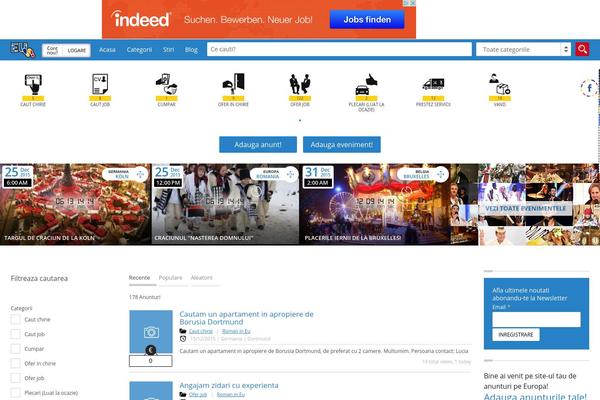Check the Caut chirie filter checkbox

[15, 319]
